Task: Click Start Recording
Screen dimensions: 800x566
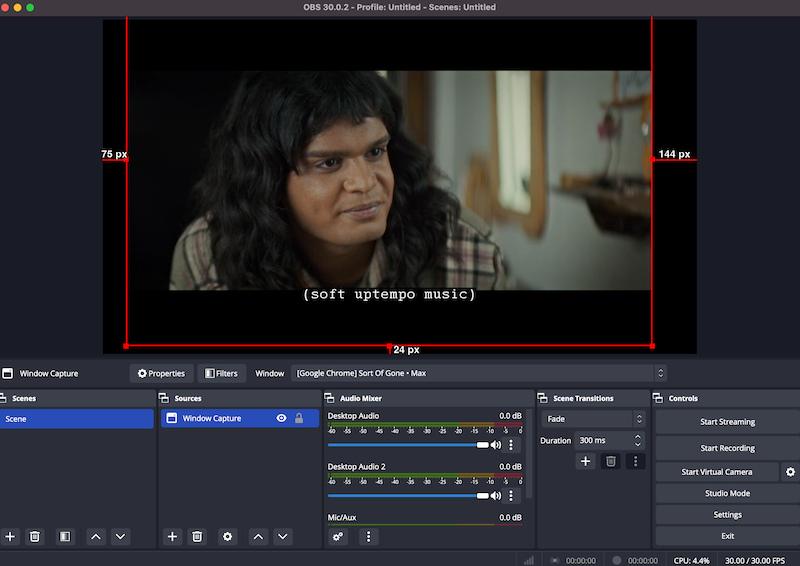Action: click(x=728, y=448)
